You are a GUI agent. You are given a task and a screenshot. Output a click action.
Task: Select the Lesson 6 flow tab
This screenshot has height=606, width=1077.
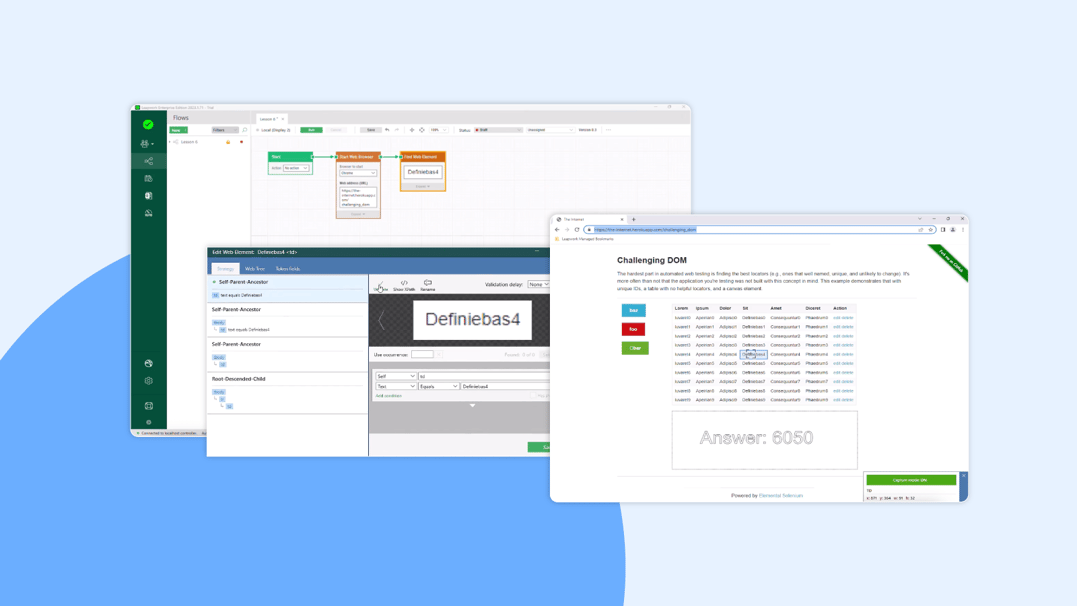[x=267, y=118]
